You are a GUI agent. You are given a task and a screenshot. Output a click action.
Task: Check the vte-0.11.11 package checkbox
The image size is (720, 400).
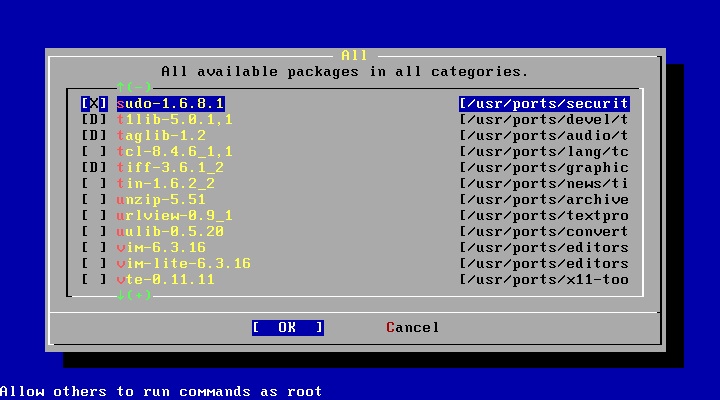[94, 280]
